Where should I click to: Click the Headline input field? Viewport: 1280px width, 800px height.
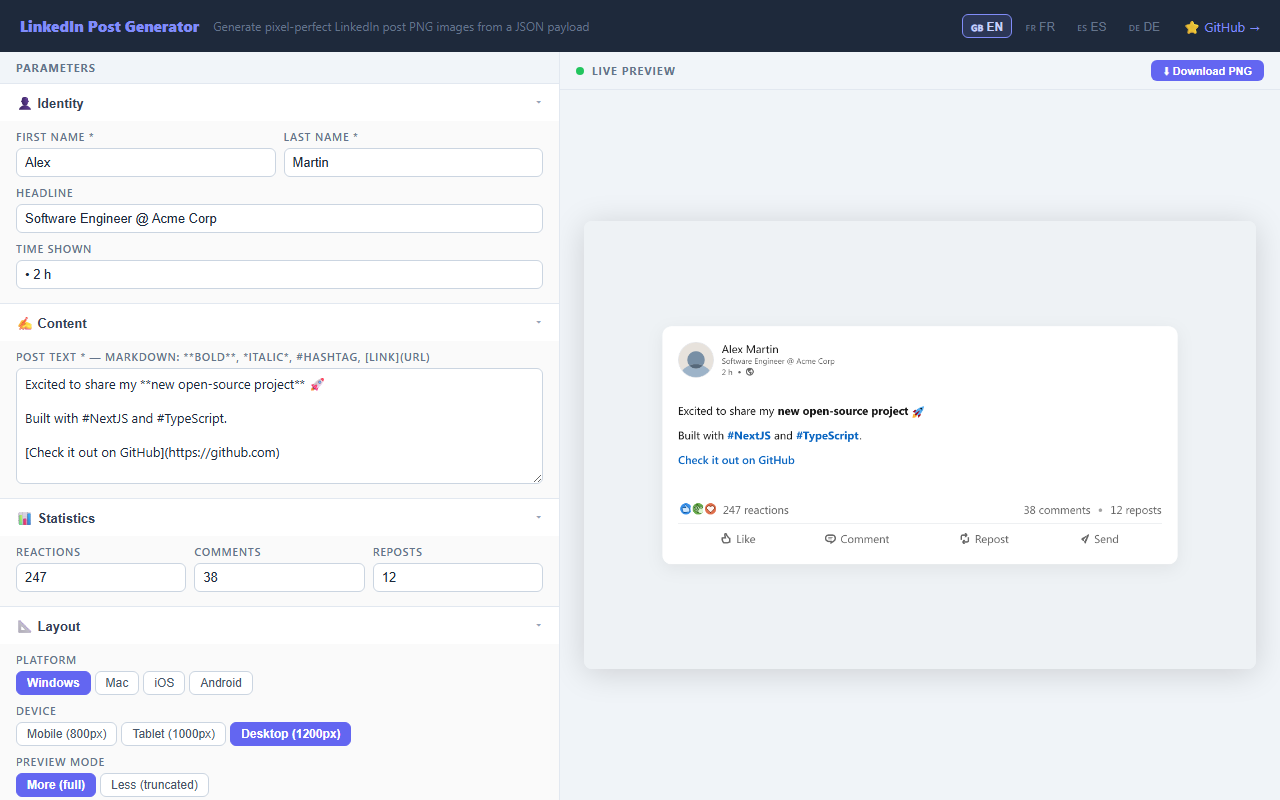(279, 218)
